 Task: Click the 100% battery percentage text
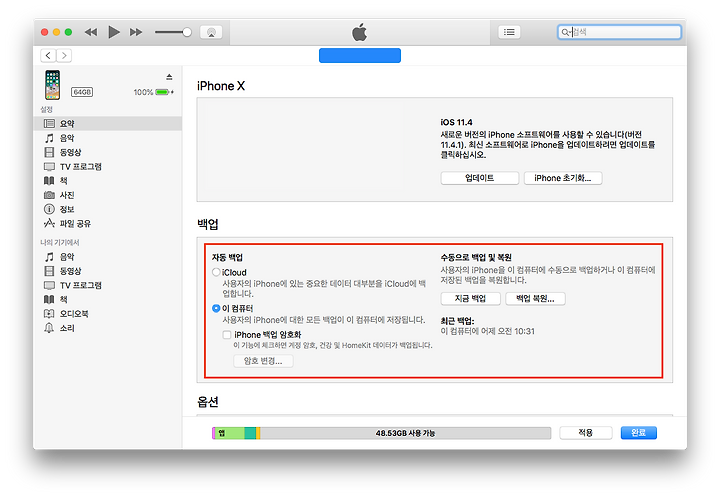[x=143, y=92]
